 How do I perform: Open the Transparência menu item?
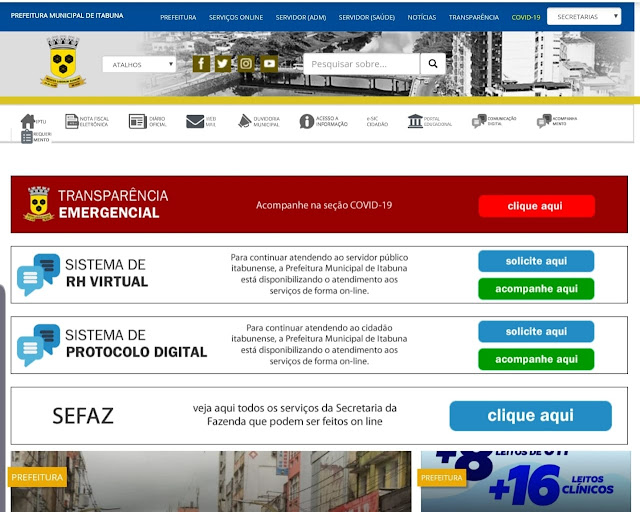coord(473,18)
